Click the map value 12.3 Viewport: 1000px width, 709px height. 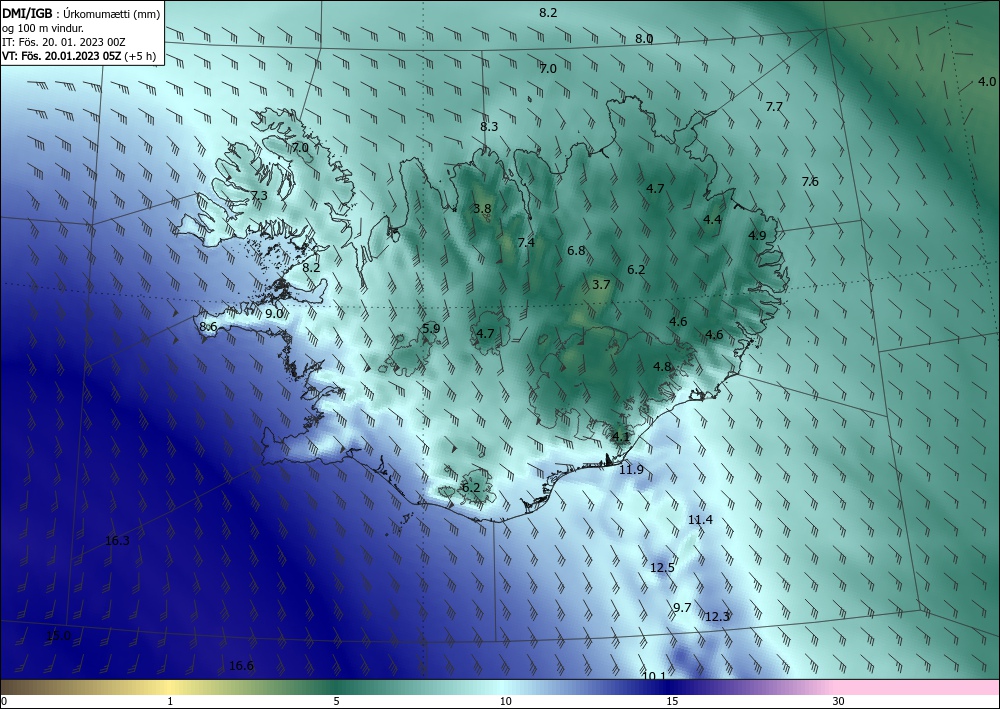point(717,617)
